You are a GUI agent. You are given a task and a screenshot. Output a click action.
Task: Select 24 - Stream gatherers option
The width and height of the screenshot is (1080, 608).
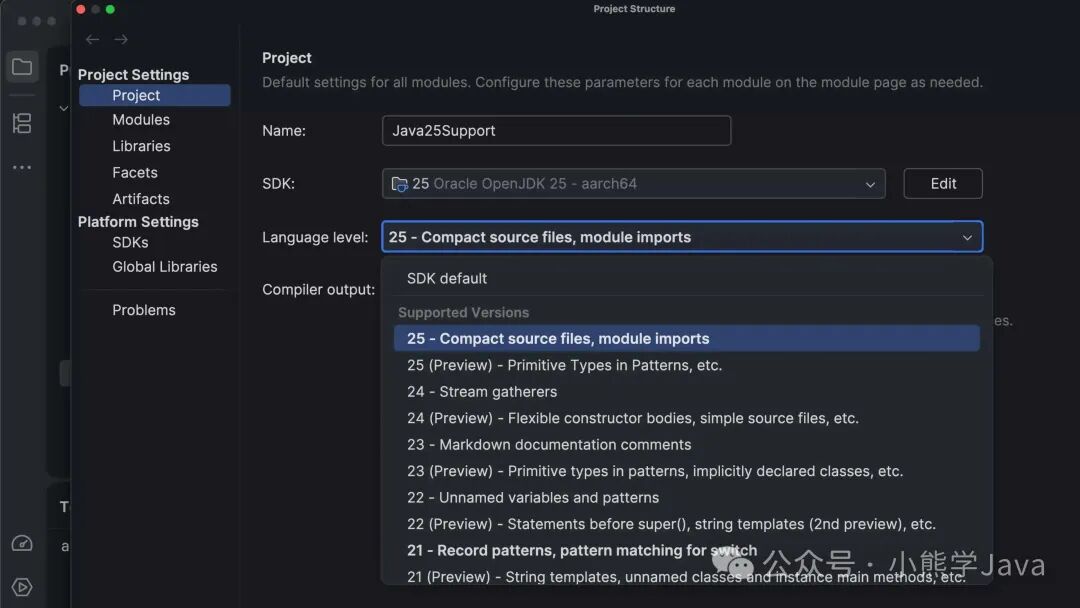coord(482,392)
